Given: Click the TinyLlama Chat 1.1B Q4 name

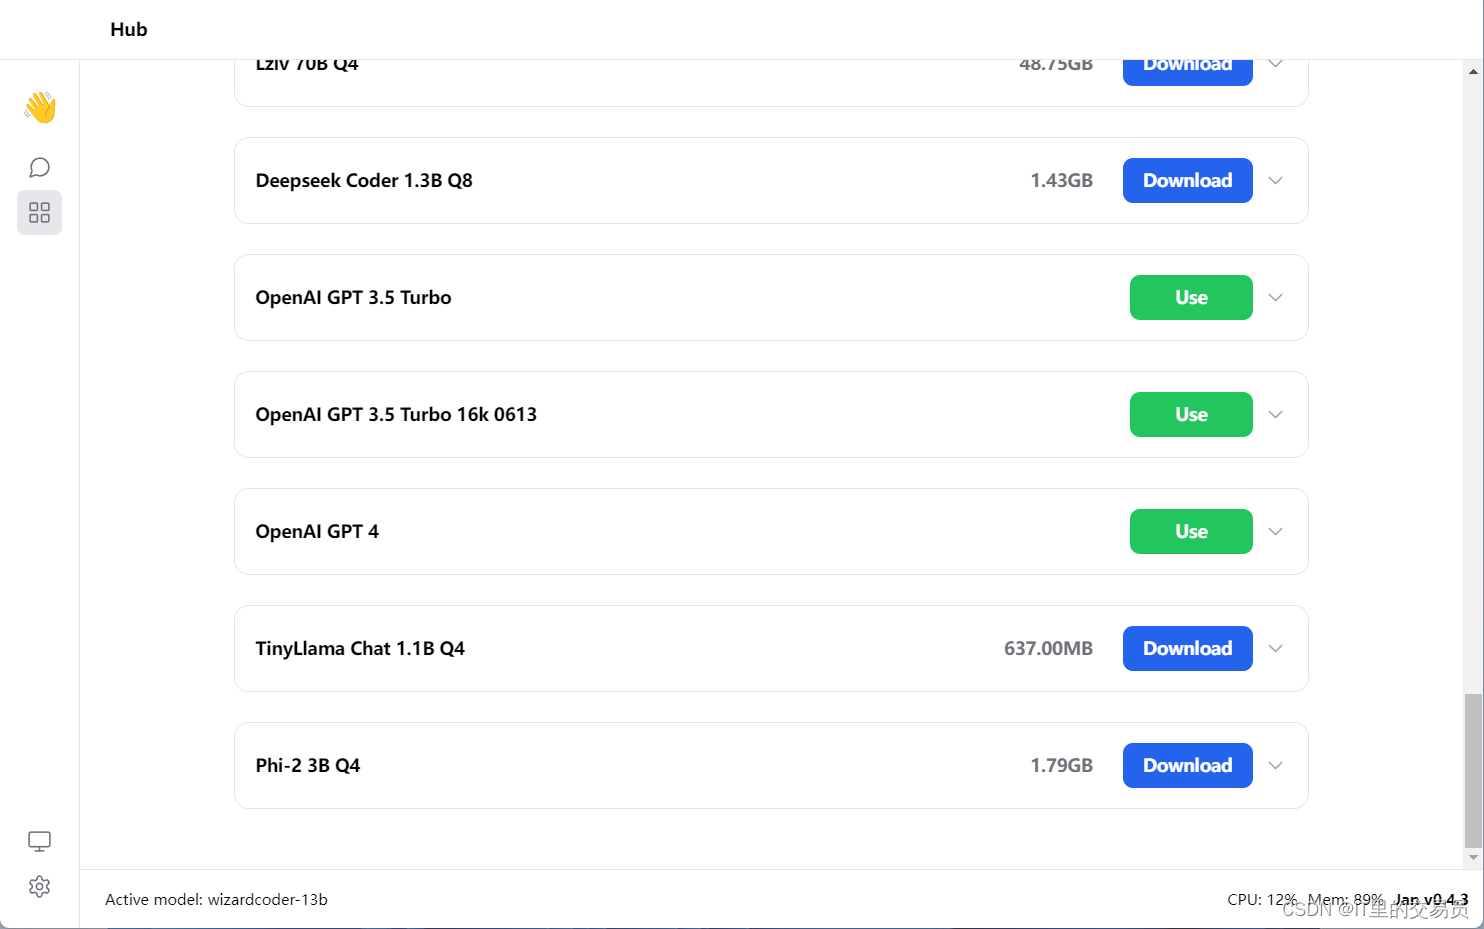Looking at the screenshot, I should pos(360,649).
